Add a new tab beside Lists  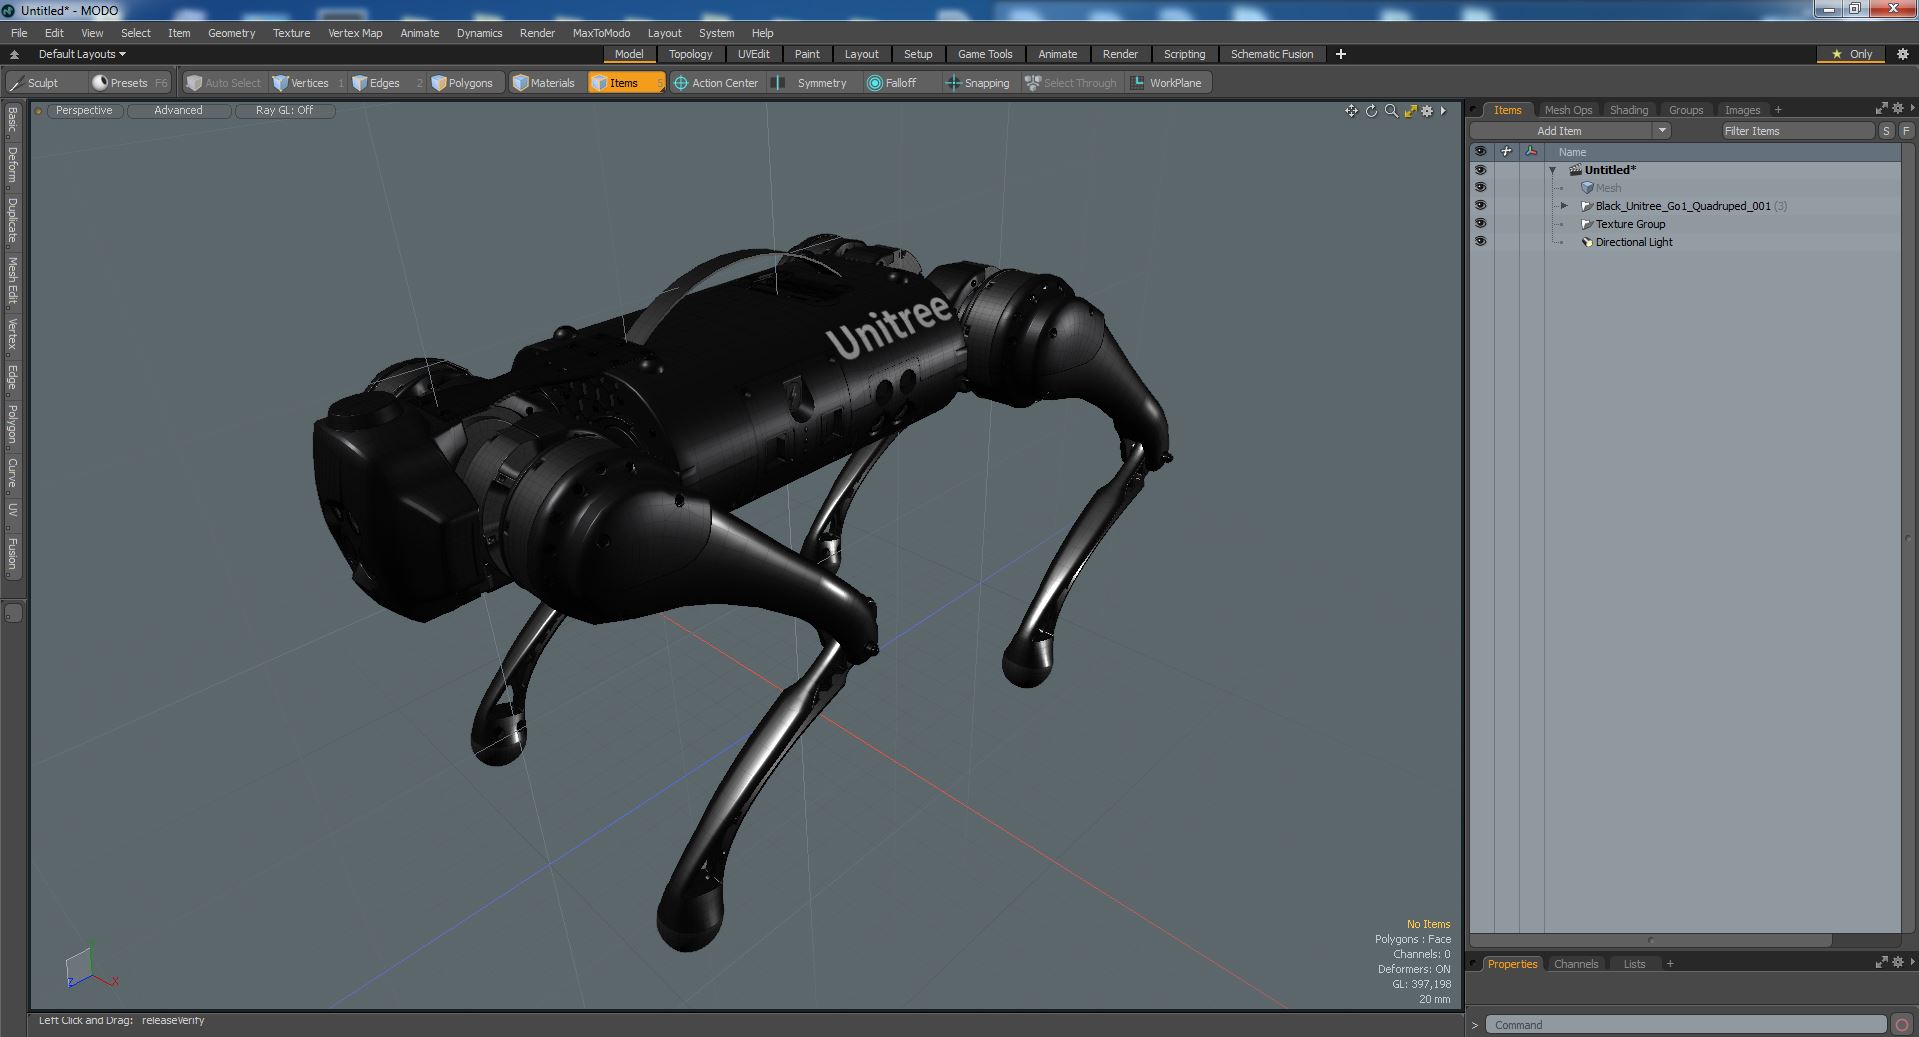1670,964
